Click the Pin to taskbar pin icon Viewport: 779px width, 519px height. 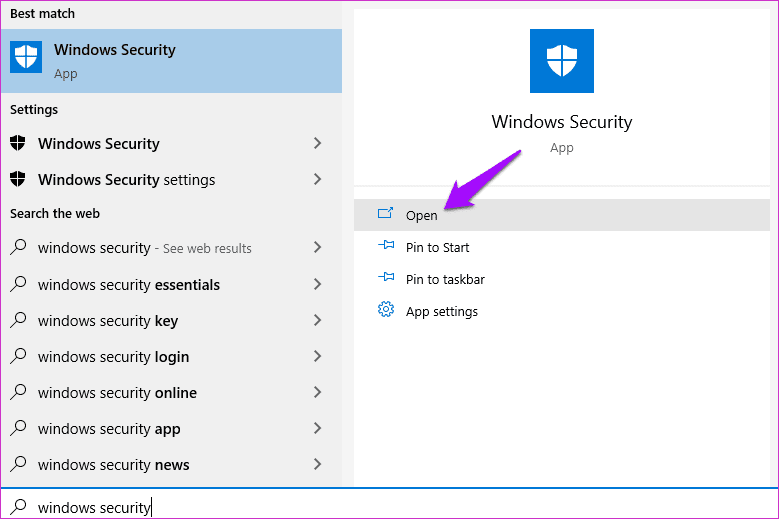tap(386, 279)
